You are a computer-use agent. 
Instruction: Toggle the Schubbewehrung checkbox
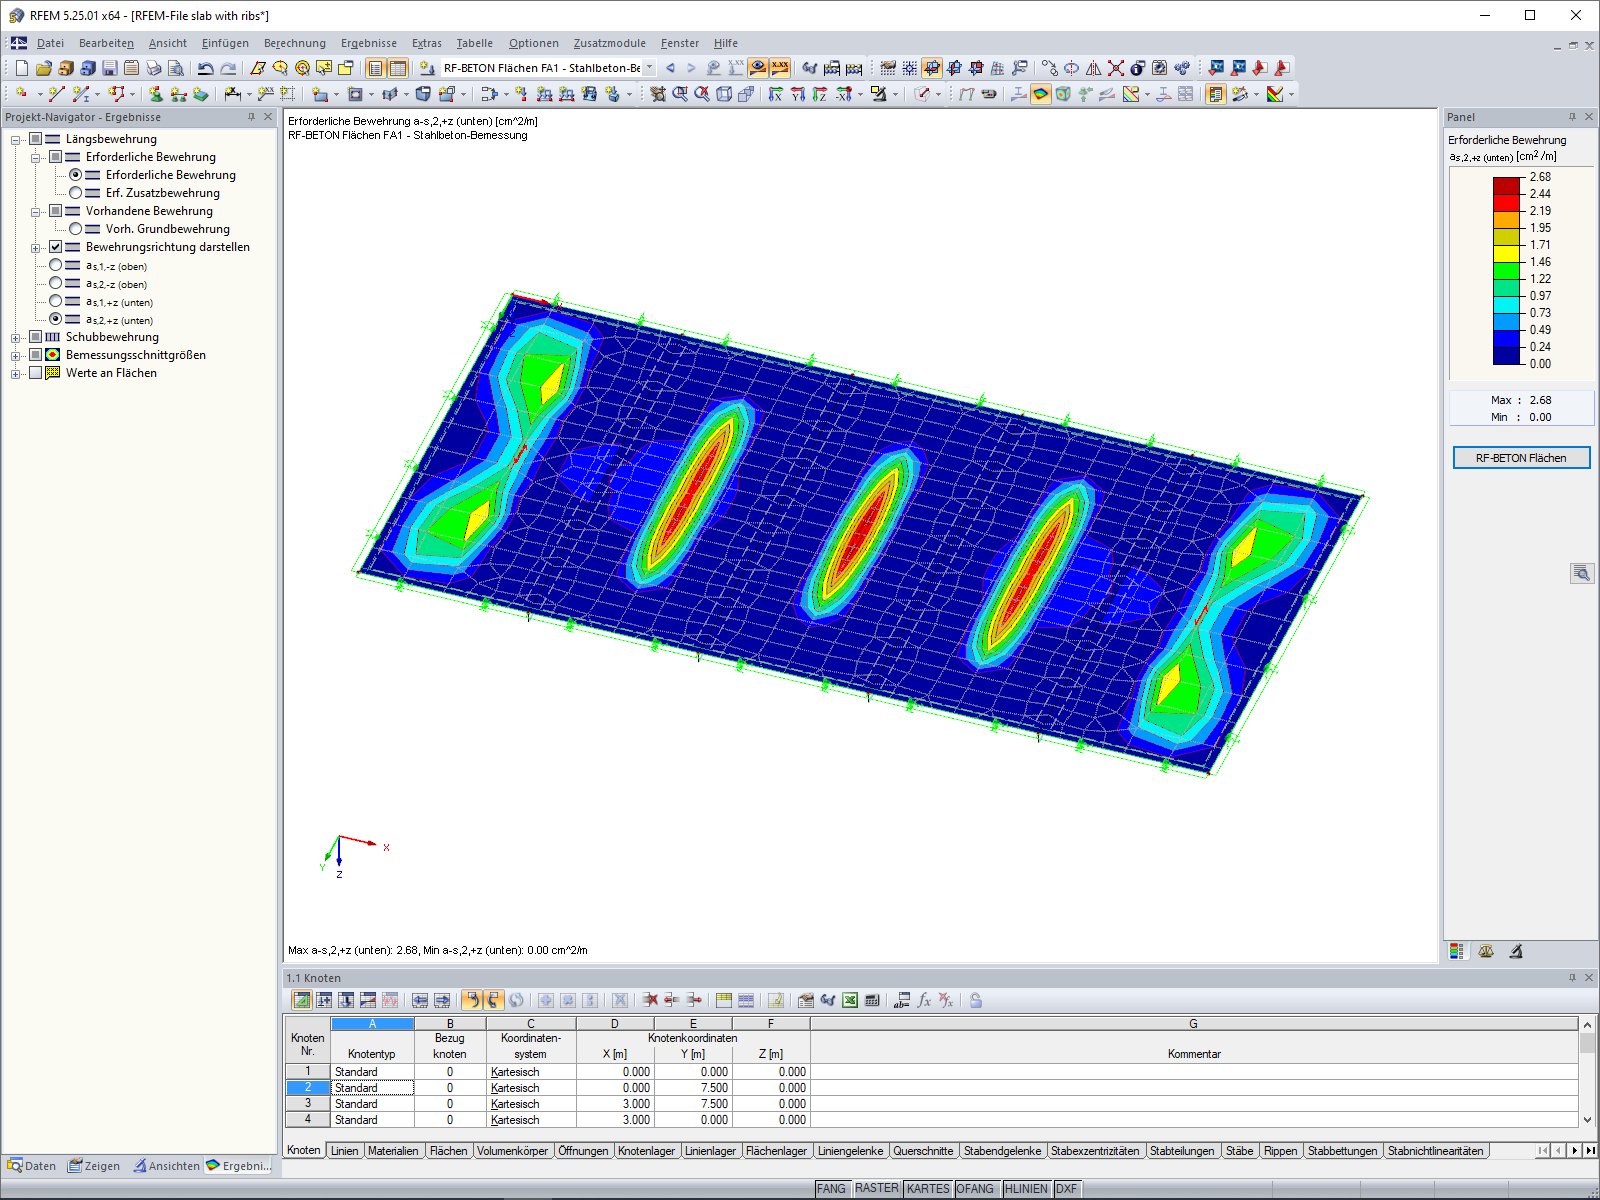[x=36, y=337]
